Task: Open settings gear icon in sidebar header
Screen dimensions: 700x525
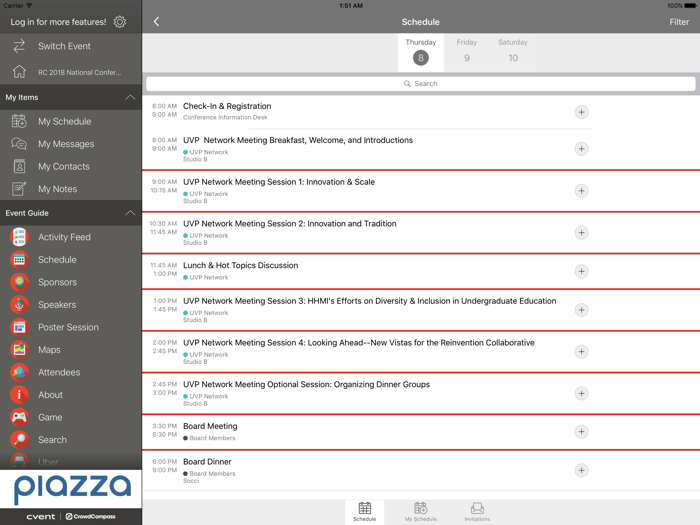Action: click(x=120, y=22)
